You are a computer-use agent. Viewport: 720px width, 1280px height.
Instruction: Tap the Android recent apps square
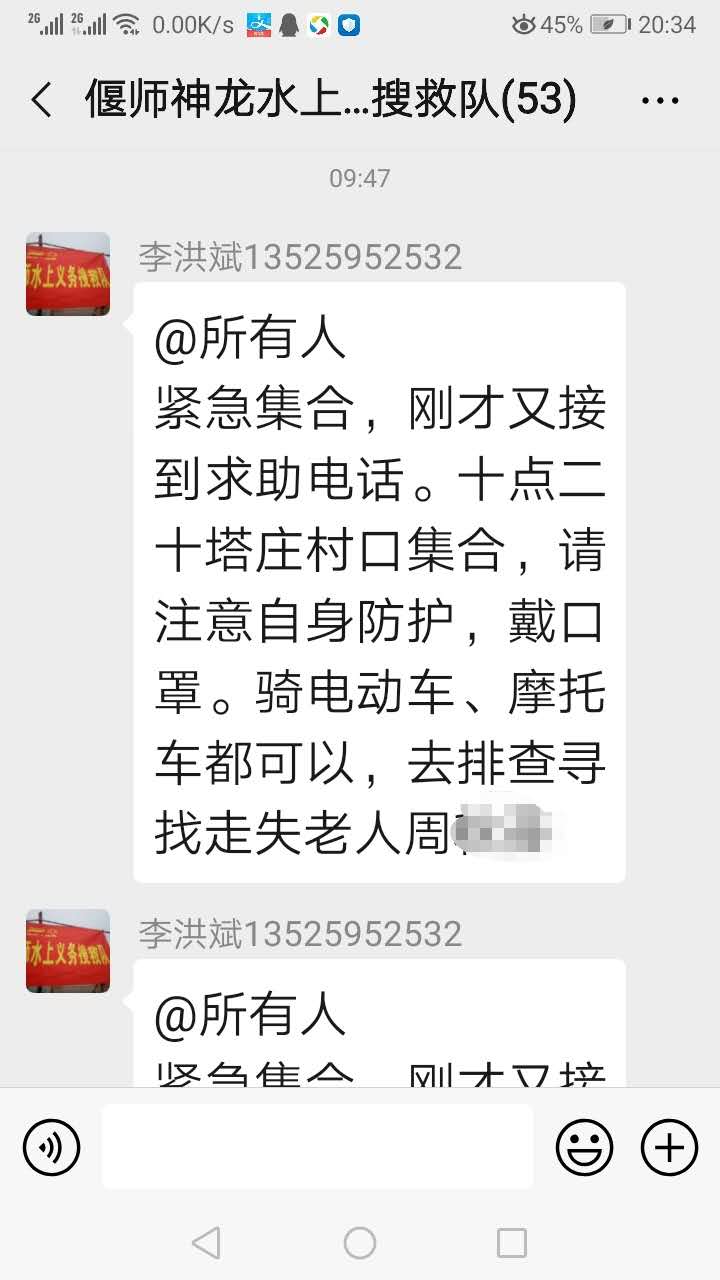(x=512, y=1243)
